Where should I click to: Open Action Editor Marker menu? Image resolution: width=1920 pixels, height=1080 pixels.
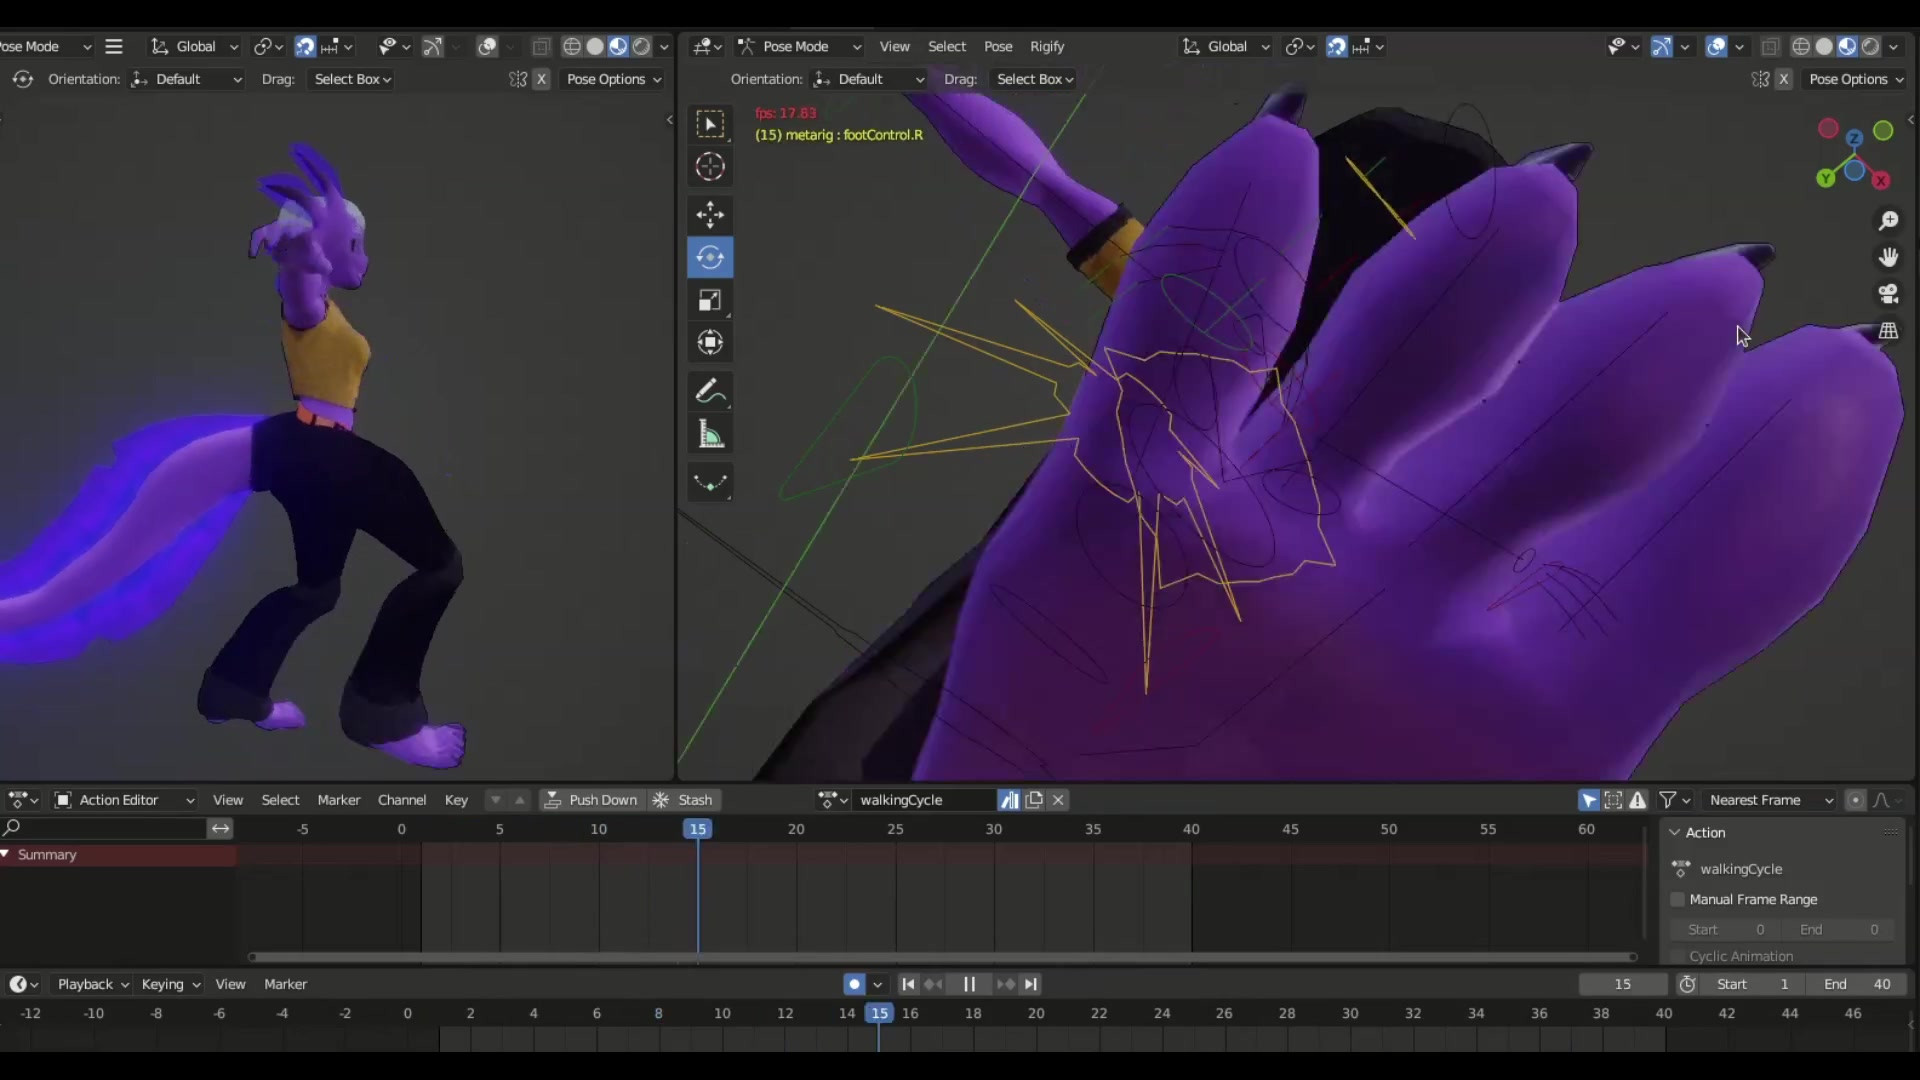pyautogui.click(x=338, y=800)
